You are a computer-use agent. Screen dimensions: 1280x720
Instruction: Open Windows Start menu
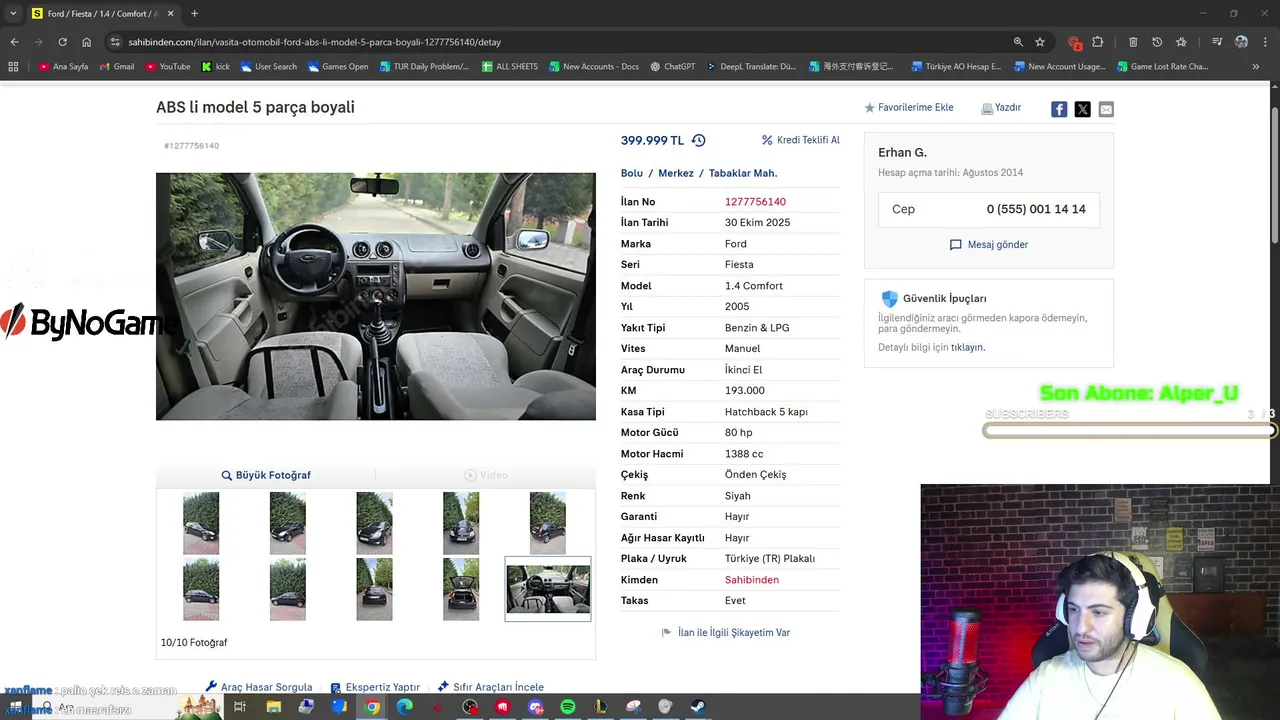click(x=14, y=707)
